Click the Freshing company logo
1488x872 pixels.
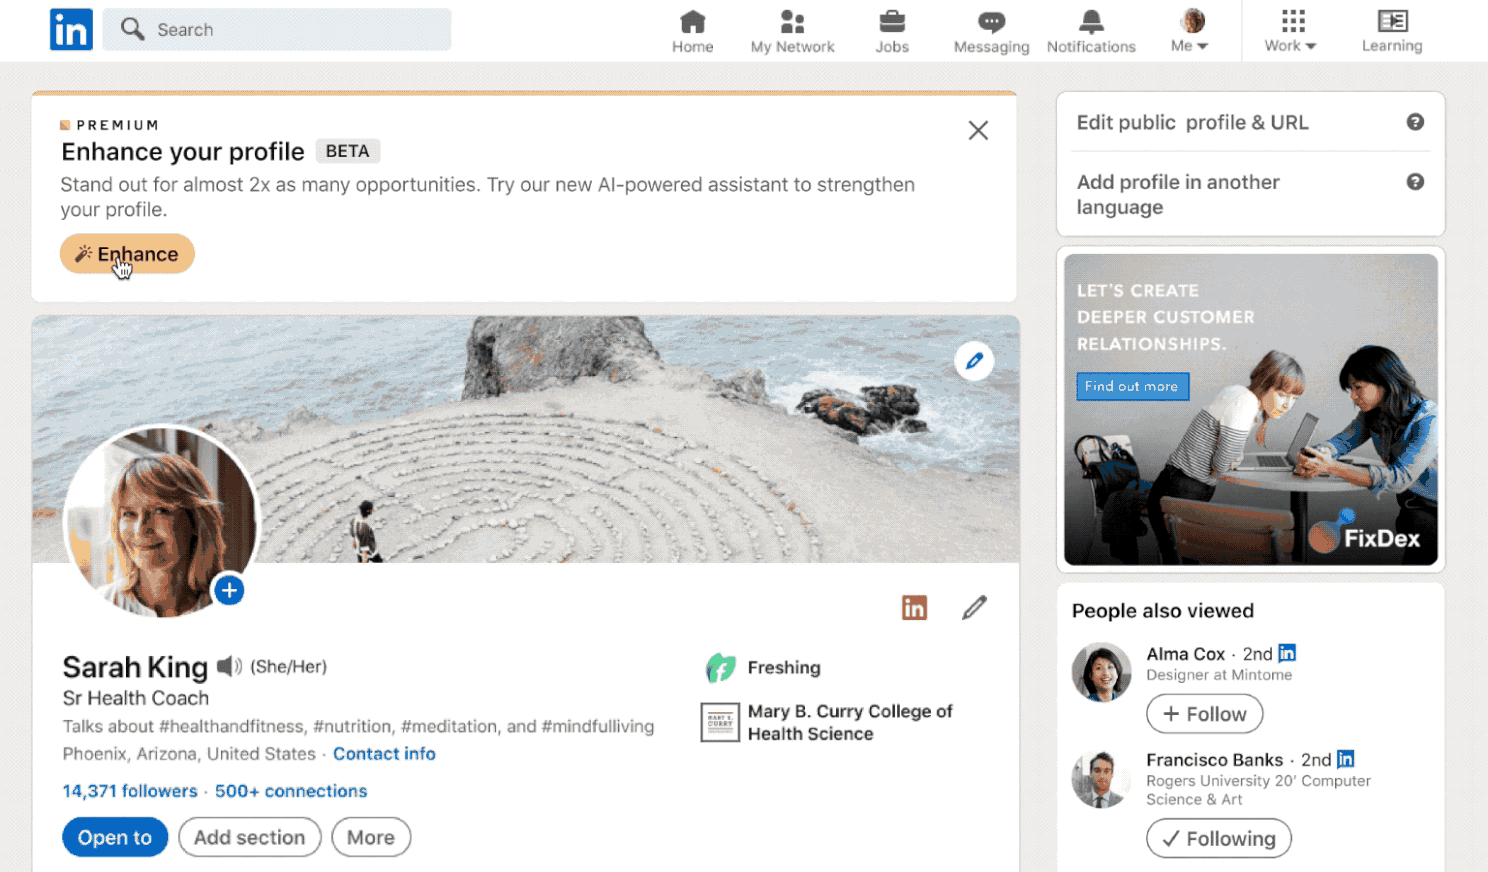pyautogui.click(x=719, y=667)
